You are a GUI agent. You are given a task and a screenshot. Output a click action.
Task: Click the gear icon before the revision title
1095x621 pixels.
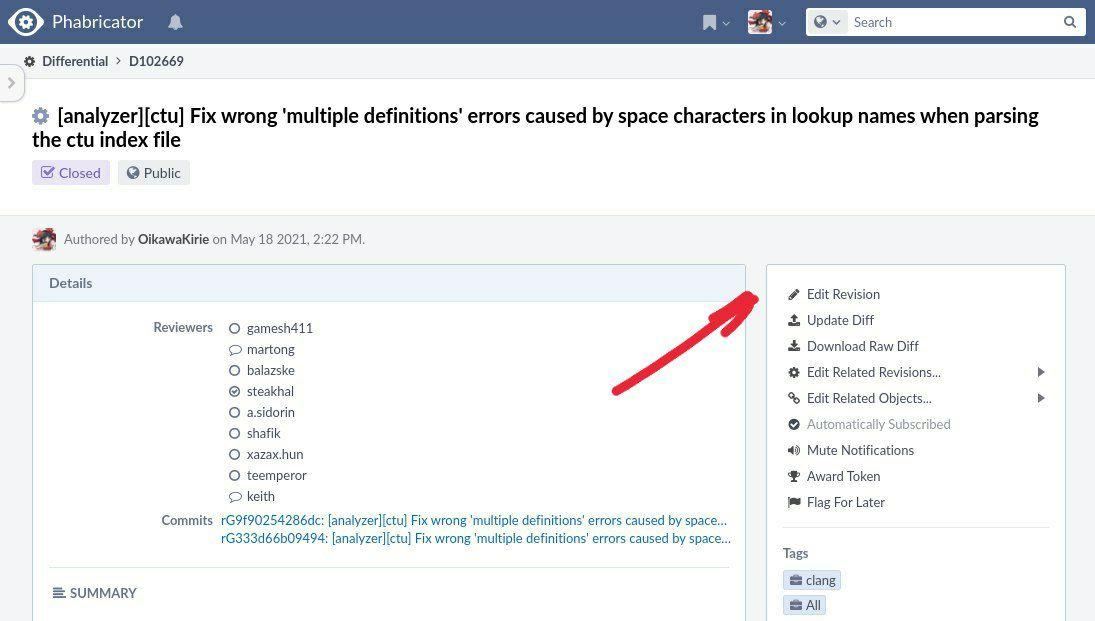point(41,115)
